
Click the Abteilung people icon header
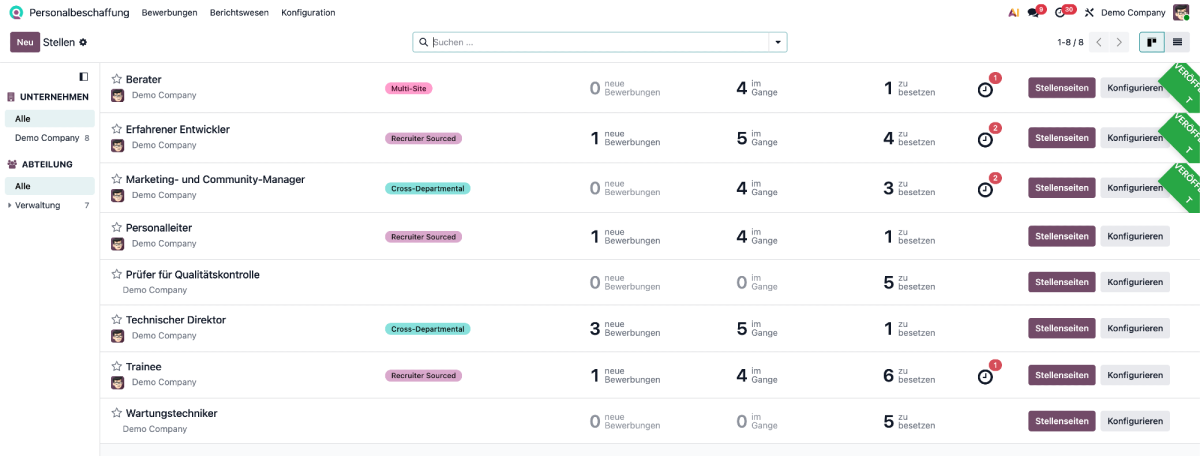pos(11,164)
